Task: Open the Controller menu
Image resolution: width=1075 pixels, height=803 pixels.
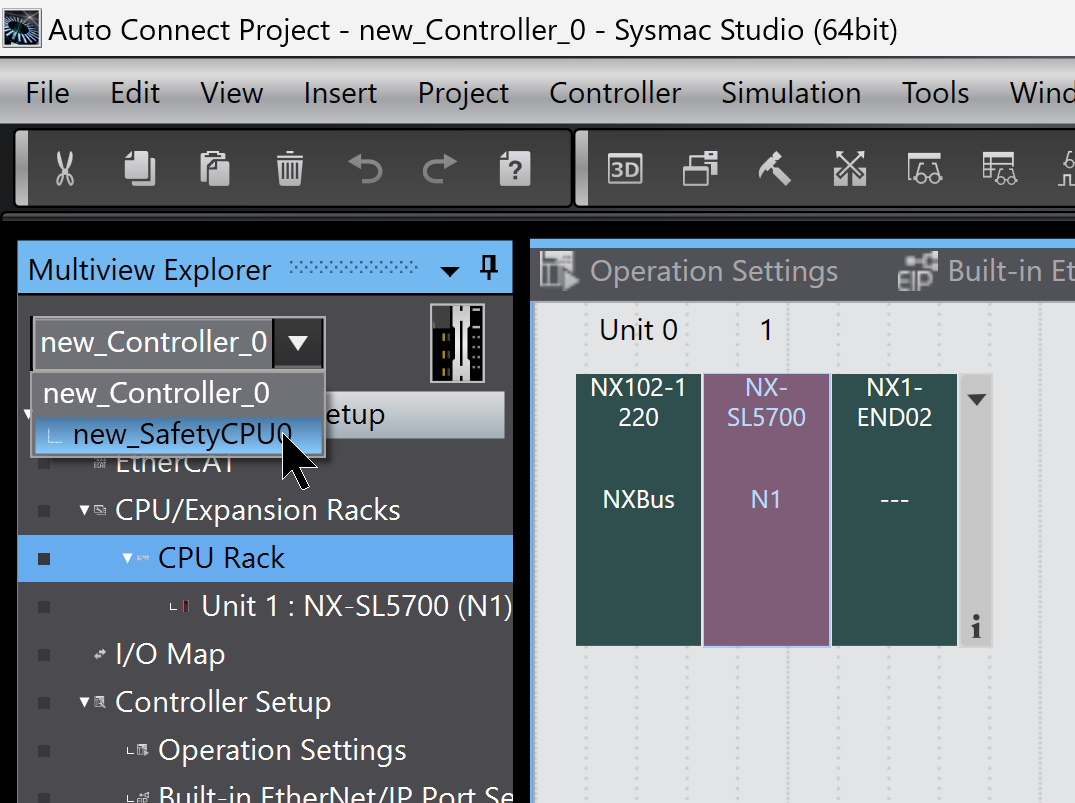Action: [615, 93]
